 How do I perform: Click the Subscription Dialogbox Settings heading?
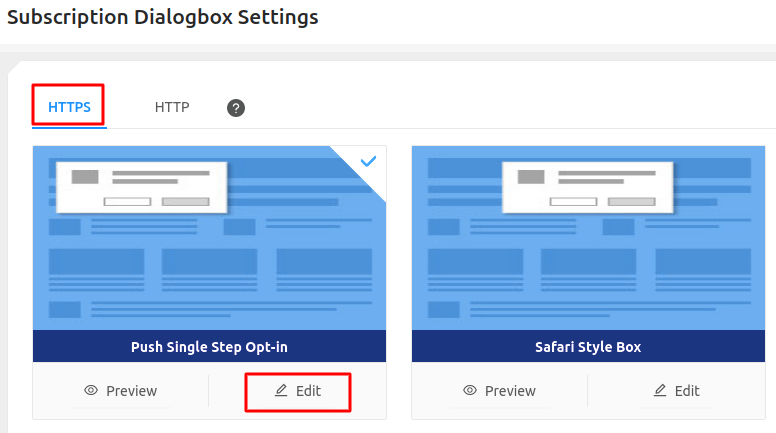[x=163, y=17]
